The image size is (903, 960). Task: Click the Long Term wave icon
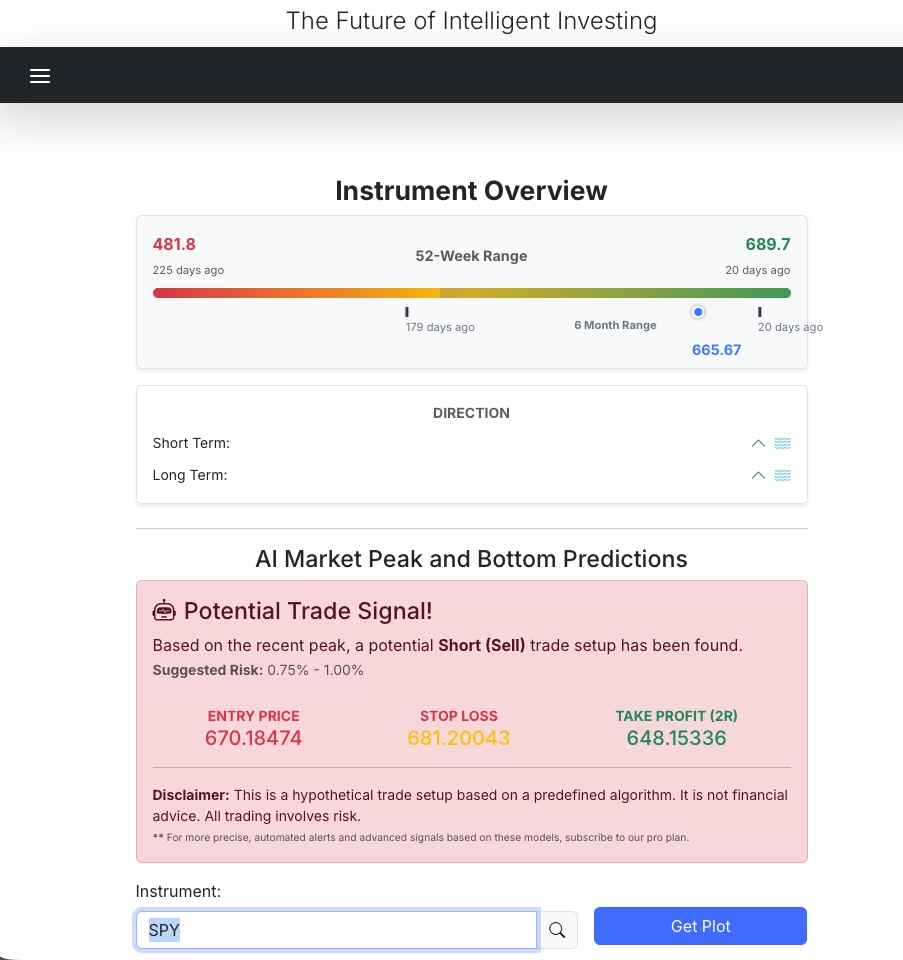(x=782, y=475)
